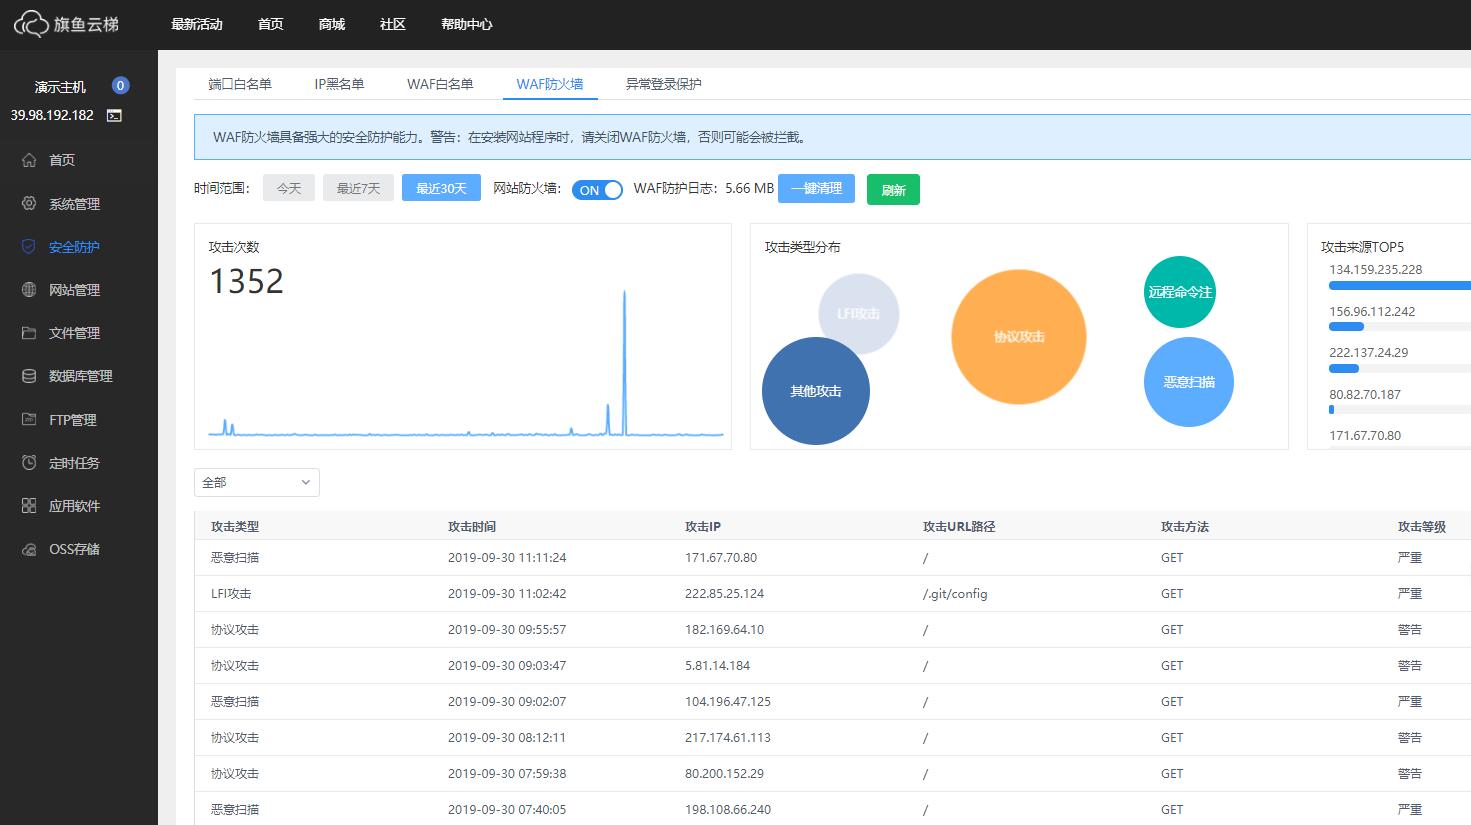Click the dark blue 其他攻击 bubble

coord(816,391)
